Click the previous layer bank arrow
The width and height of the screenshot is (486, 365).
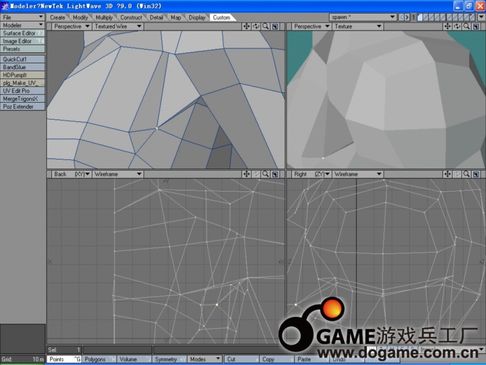pyautogui.click(x=401, y=17)
